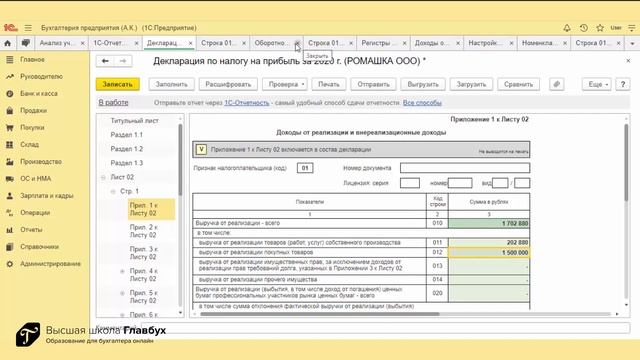
Task: Navigate forward with right arrow button
Action: [123, 61]
